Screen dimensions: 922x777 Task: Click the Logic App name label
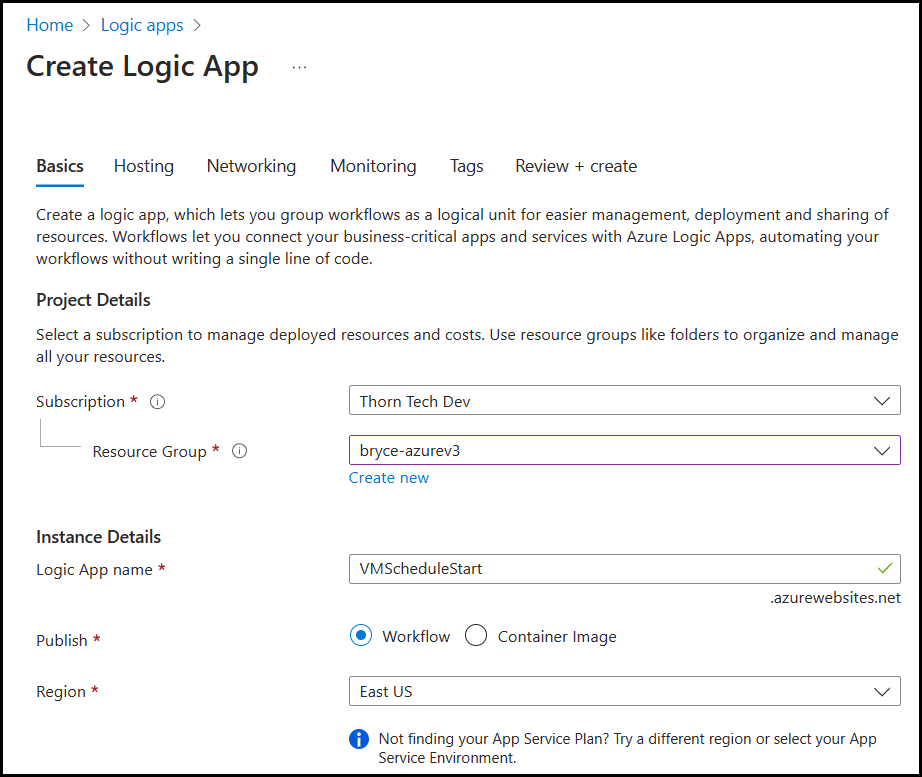point(95,570)
